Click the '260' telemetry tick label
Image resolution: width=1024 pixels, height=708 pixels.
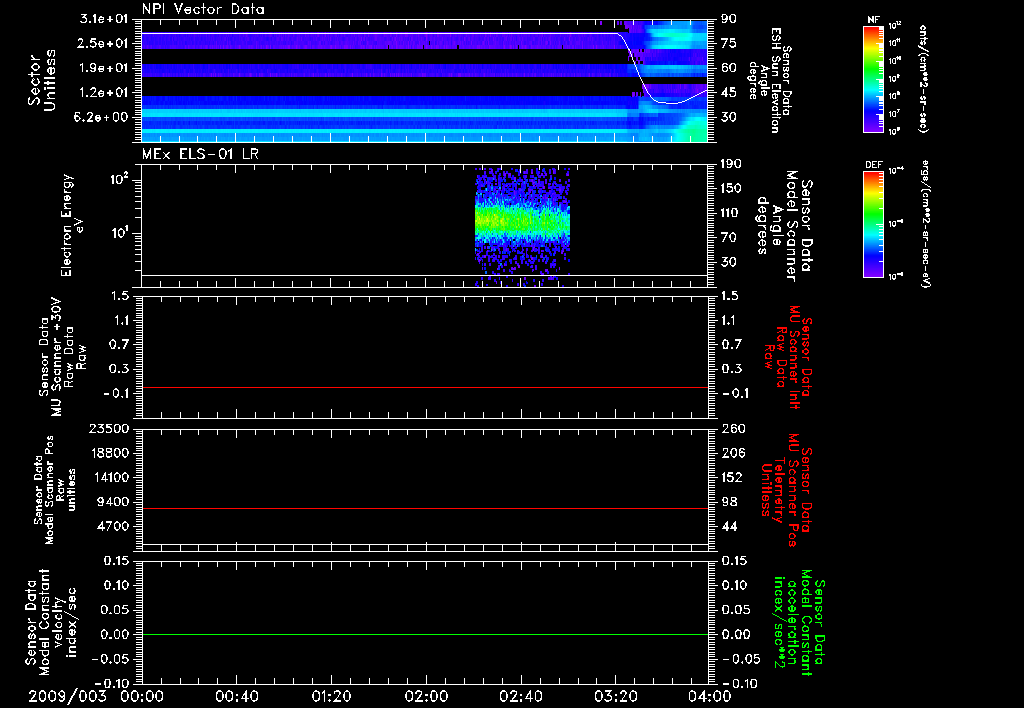pos(733,429)
